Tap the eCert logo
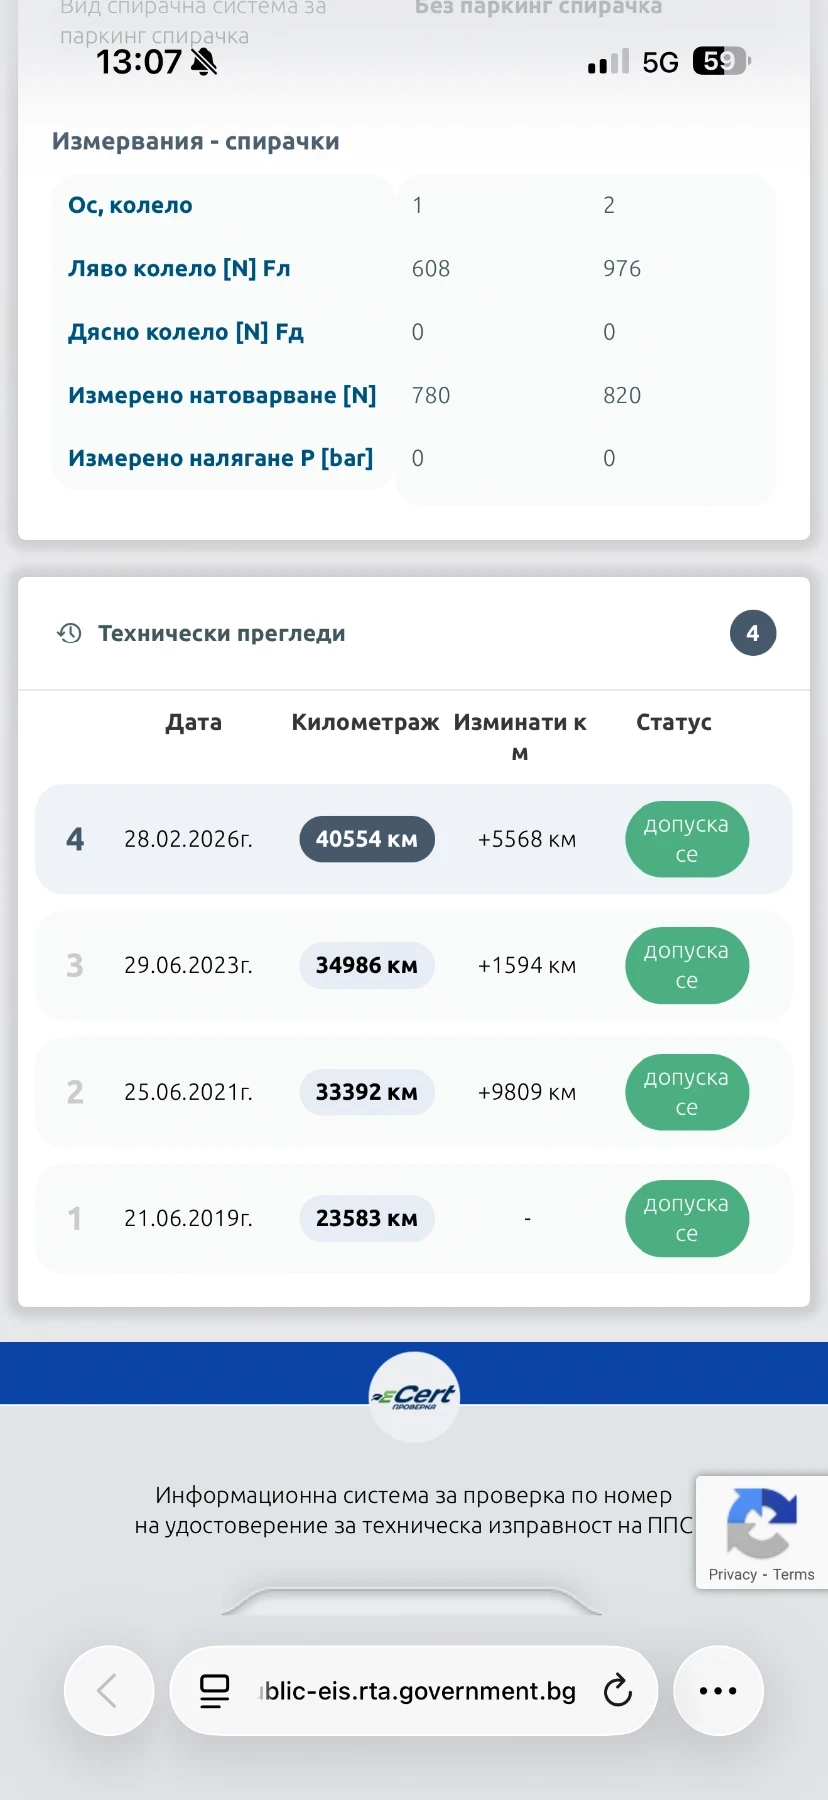Viewport: 828px width, 1800px height. (x=414, y=1396)
